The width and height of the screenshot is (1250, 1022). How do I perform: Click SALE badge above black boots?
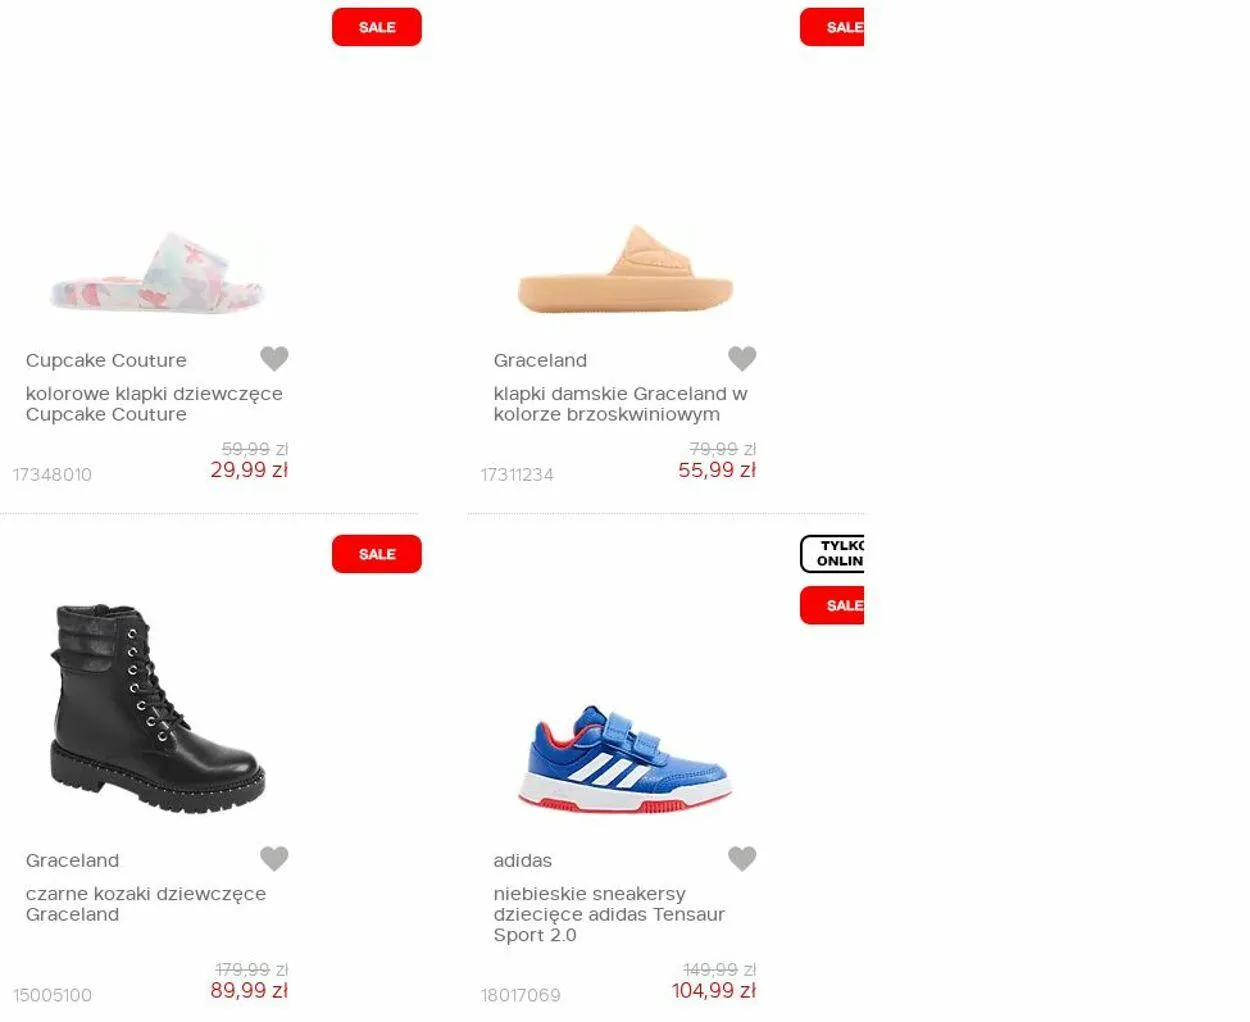click(x=377, y=554)
